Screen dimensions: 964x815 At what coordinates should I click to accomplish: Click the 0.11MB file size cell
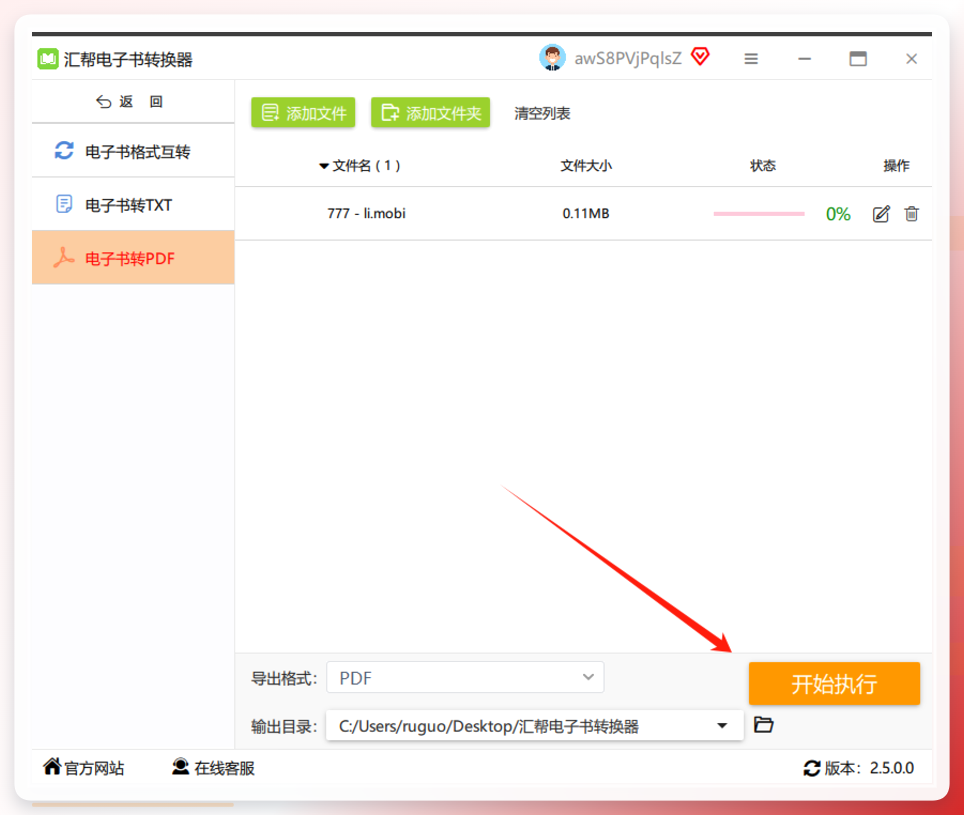(x=586, y=213)
